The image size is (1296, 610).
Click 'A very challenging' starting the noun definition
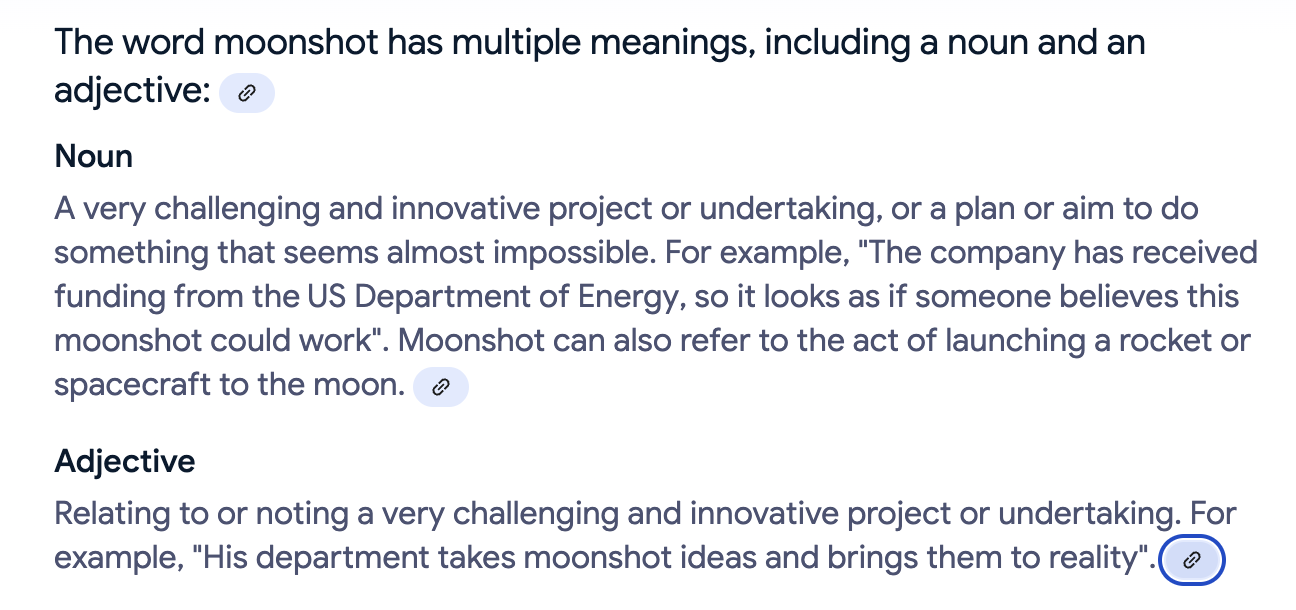pyautogui.click(x=187, y=210)
